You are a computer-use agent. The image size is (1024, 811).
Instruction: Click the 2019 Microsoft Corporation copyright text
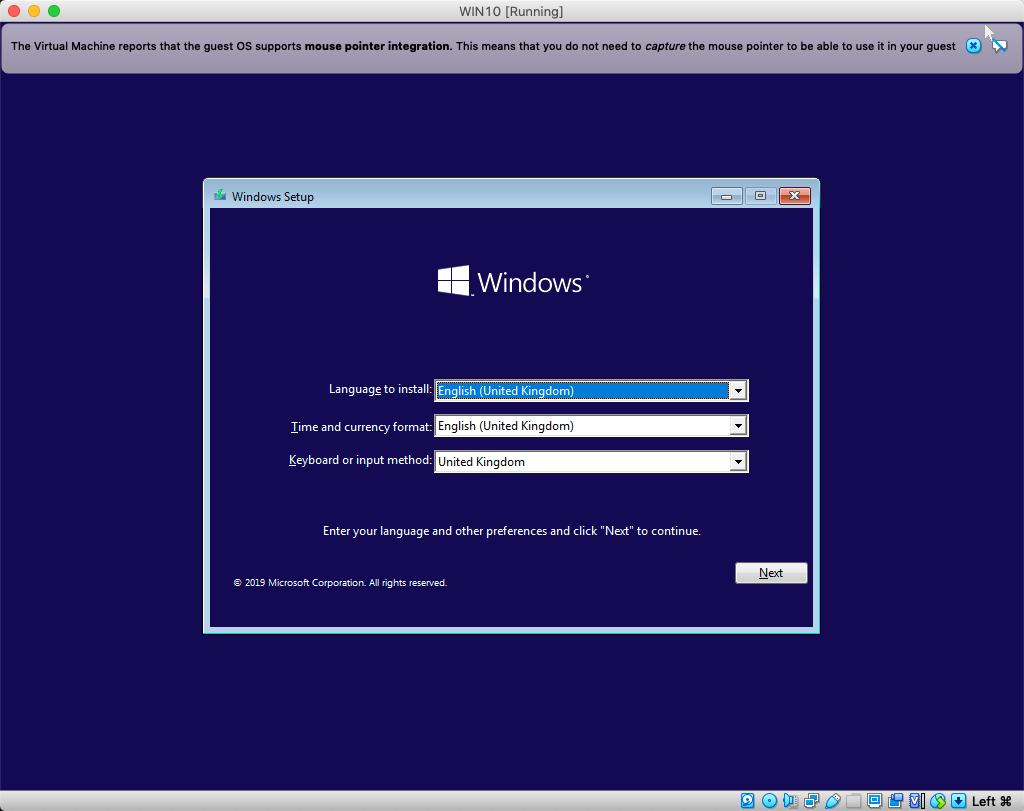pos(340,582)
